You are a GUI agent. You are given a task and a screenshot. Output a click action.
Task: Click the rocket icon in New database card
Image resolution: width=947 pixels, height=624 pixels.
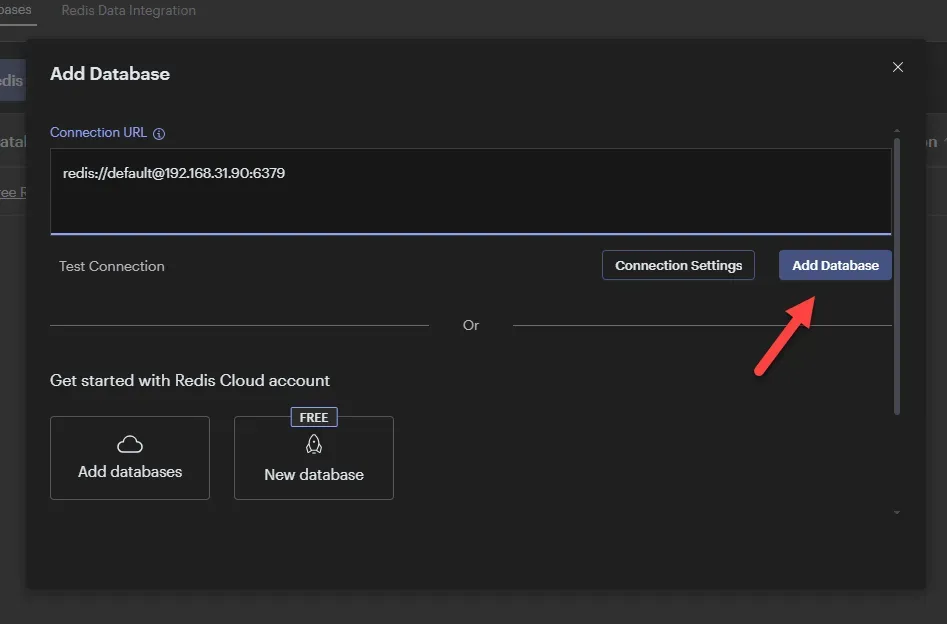(314, 445)
